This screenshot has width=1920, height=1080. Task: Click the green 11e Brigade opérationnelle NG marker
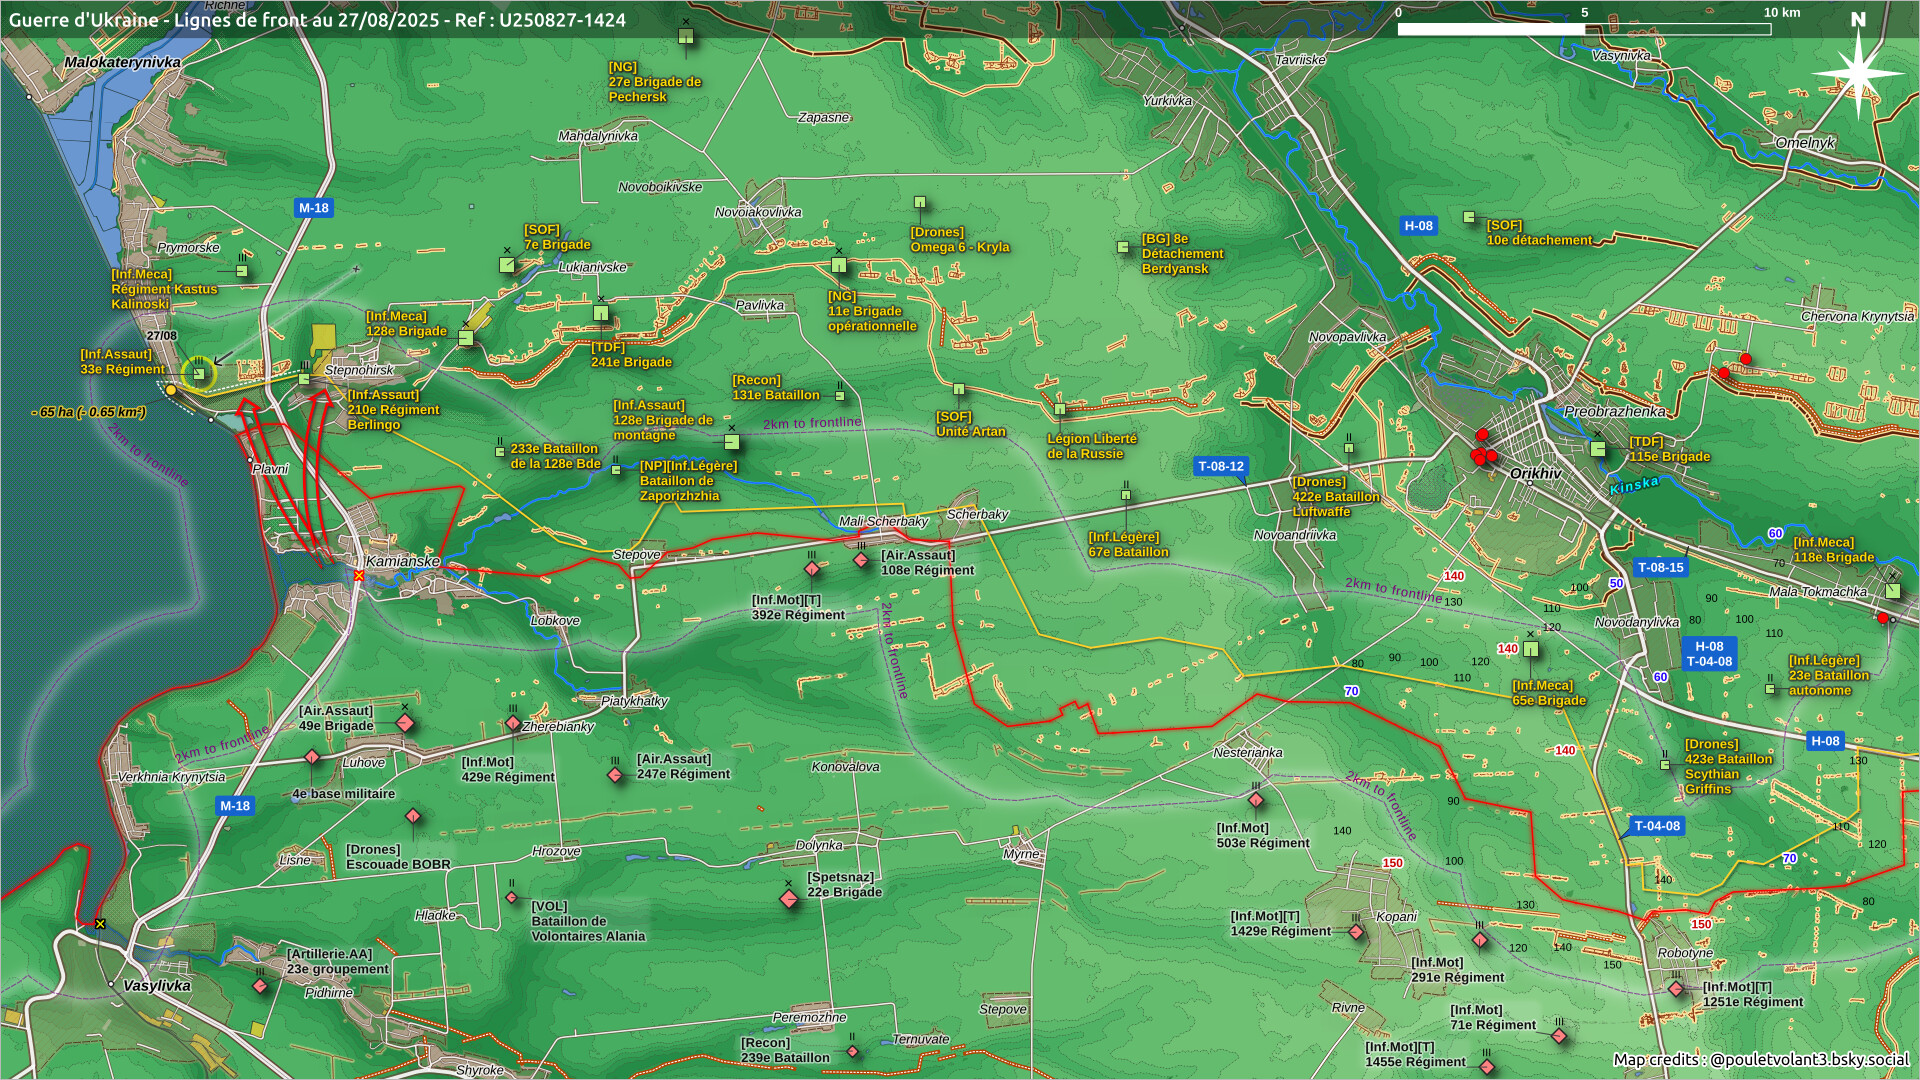pyautogui.click(x=839, y=265)
